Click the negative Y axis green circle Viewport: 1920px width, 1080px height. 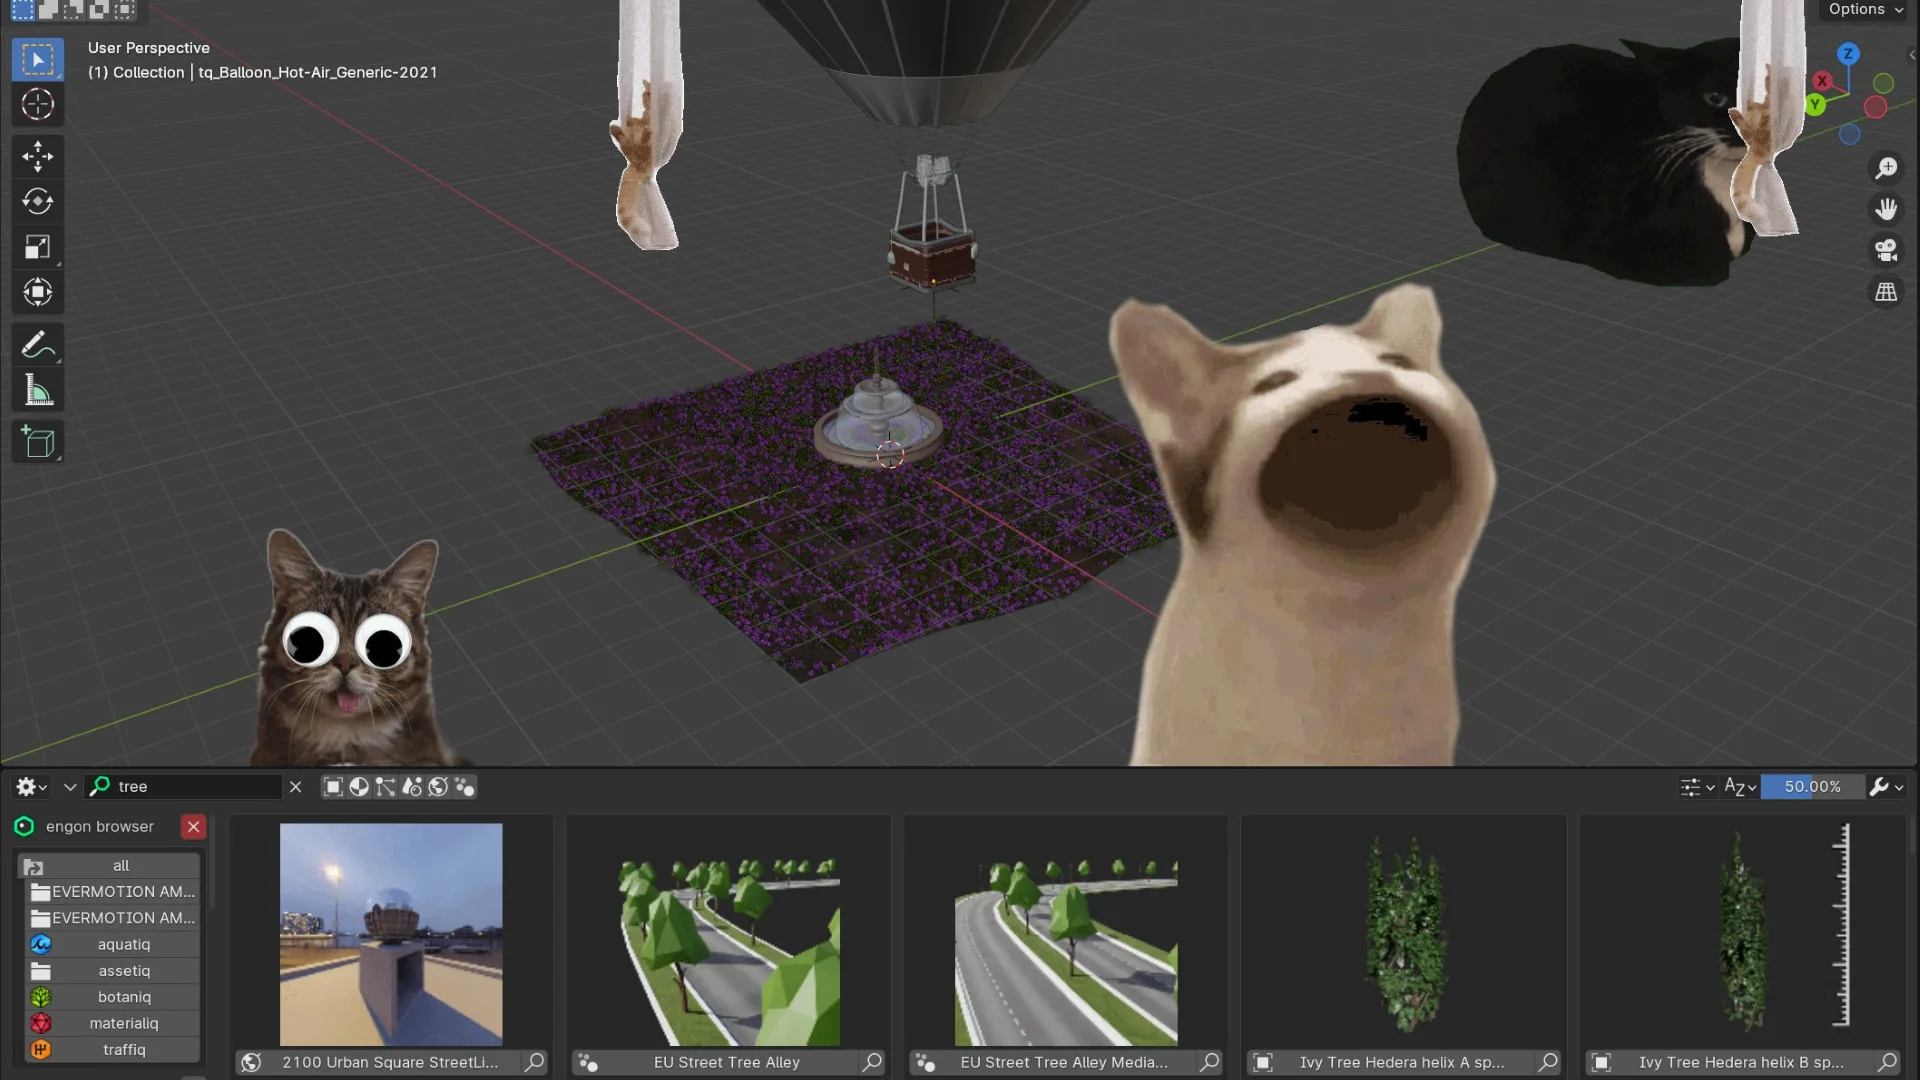click(1884, 83)
